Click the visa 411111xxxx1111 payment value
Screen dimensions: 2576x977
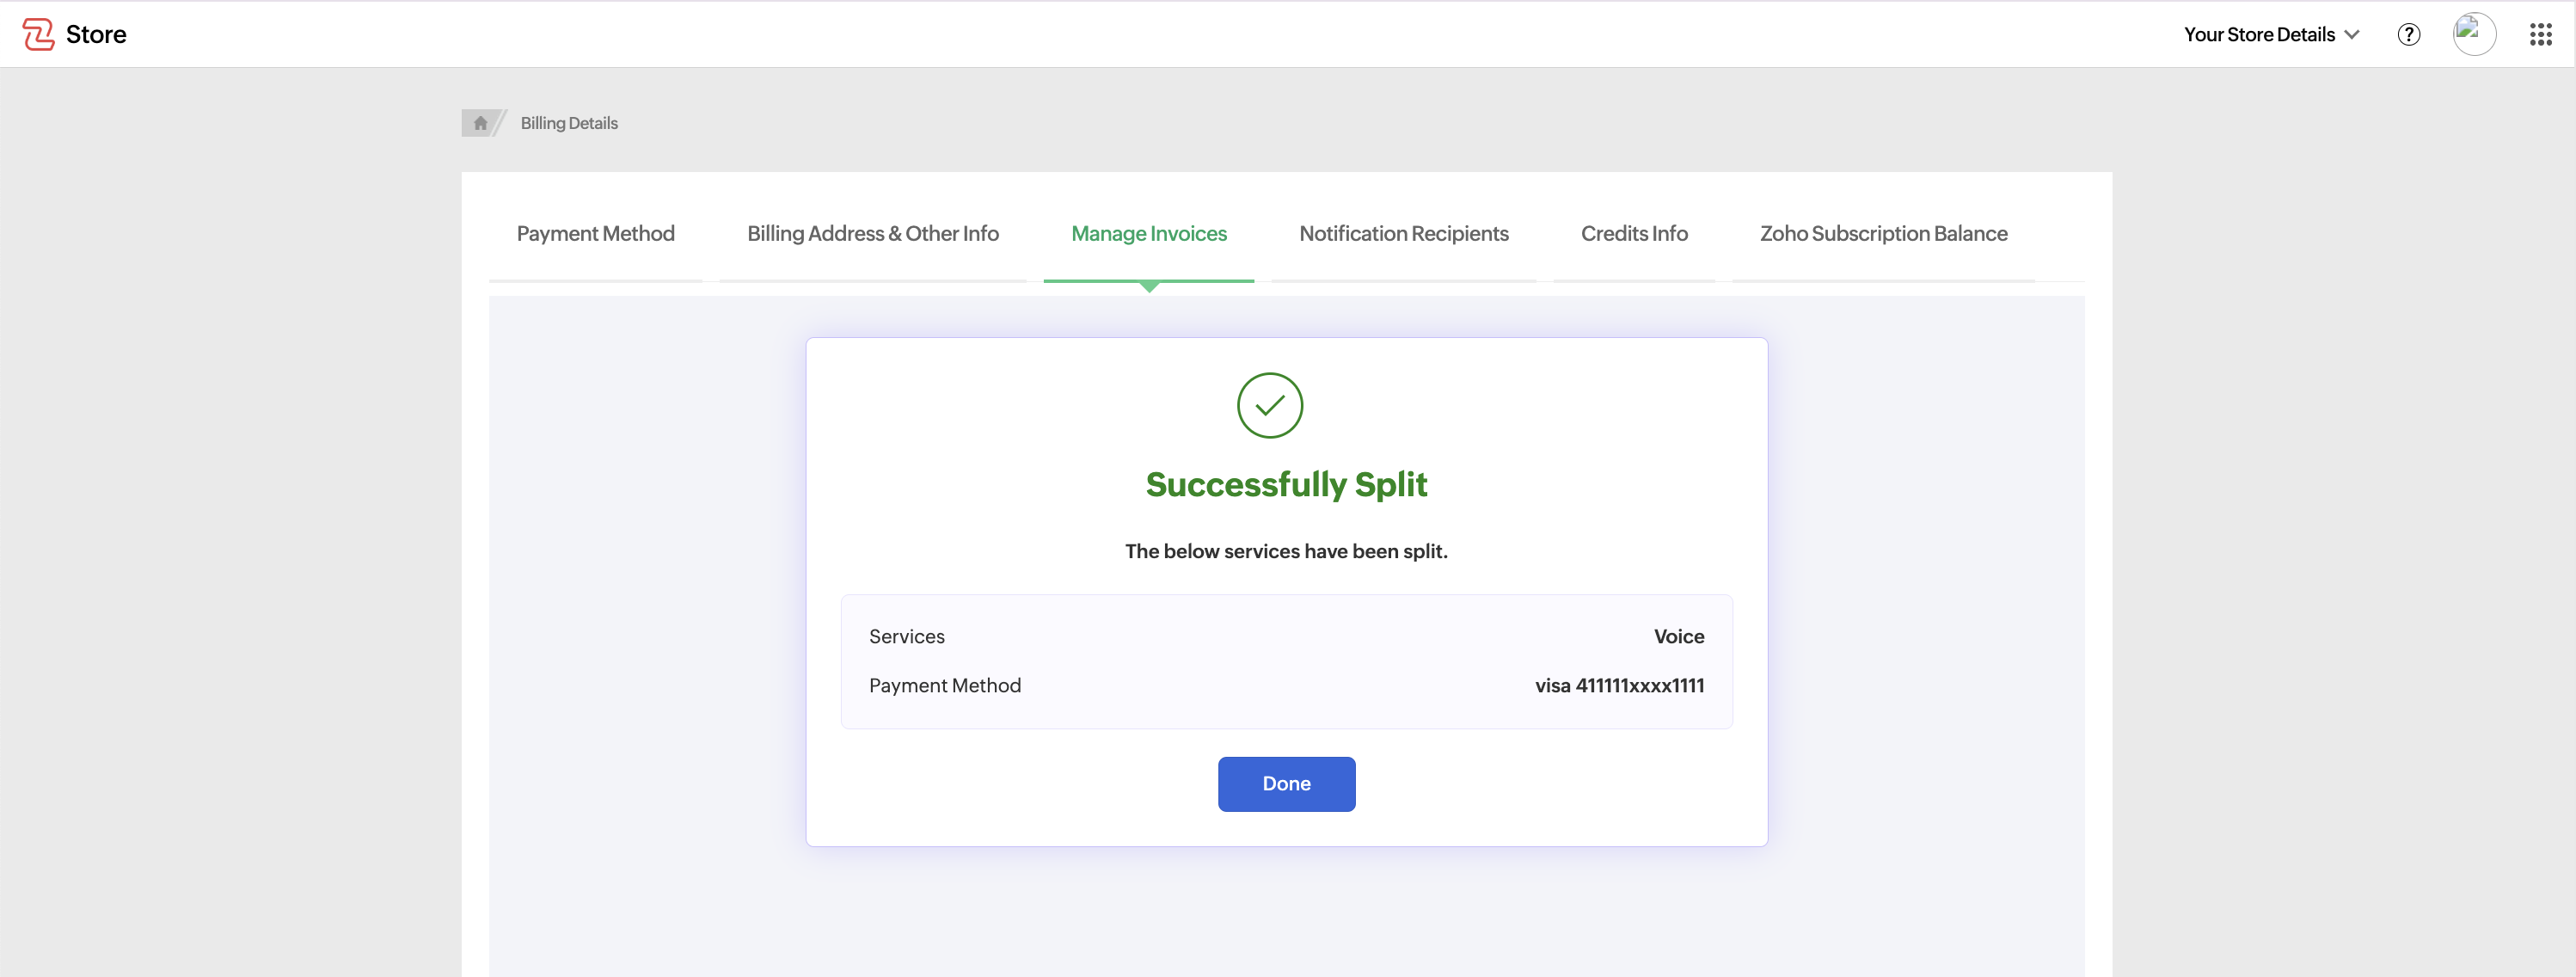[x=1619, y=685]
